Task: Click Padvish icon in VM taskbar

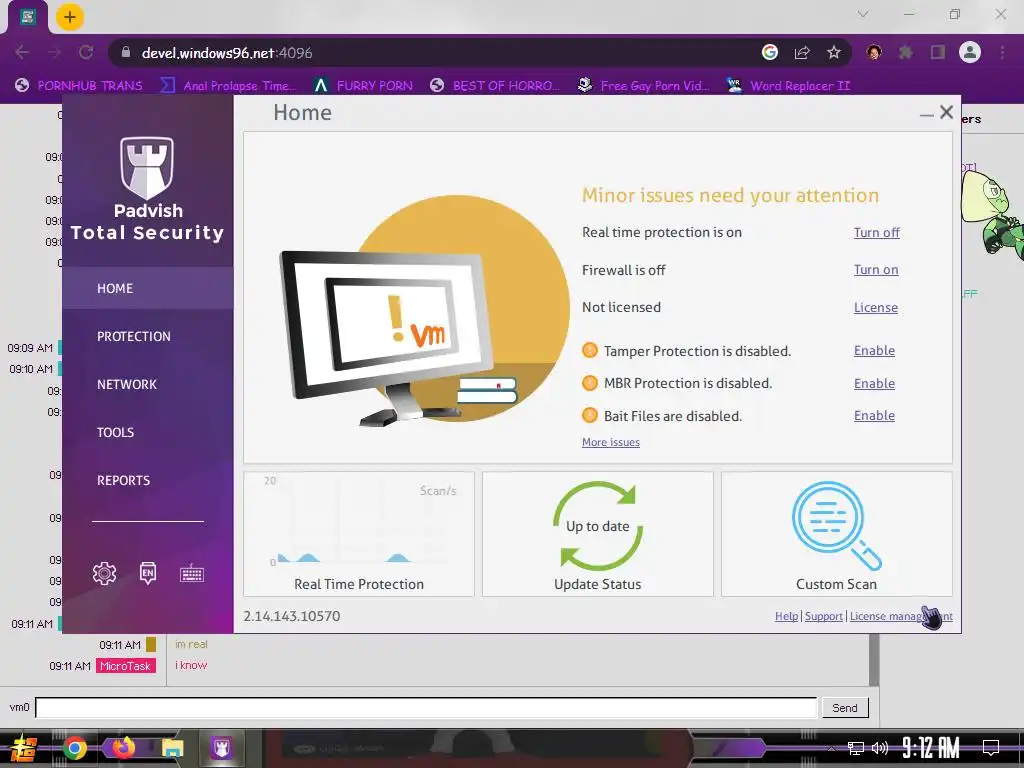Action: (221, 748)
